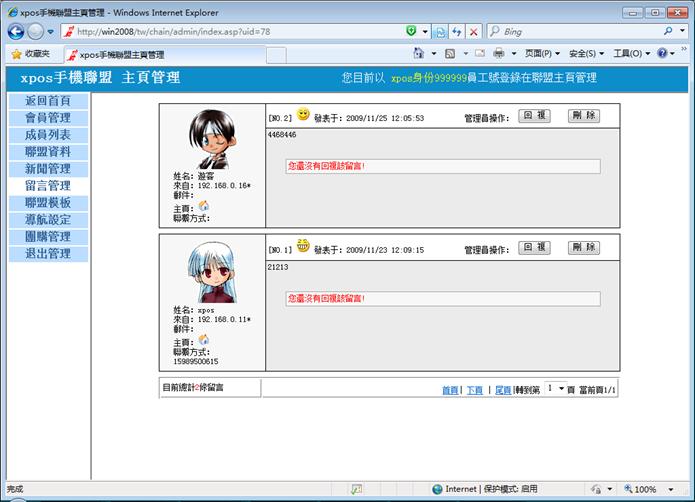Click the smiley emoticon on message NO.2
Image resolution: width=695 pixels, height=502 pixels.
pyautogui.click(x=303, y=115)
